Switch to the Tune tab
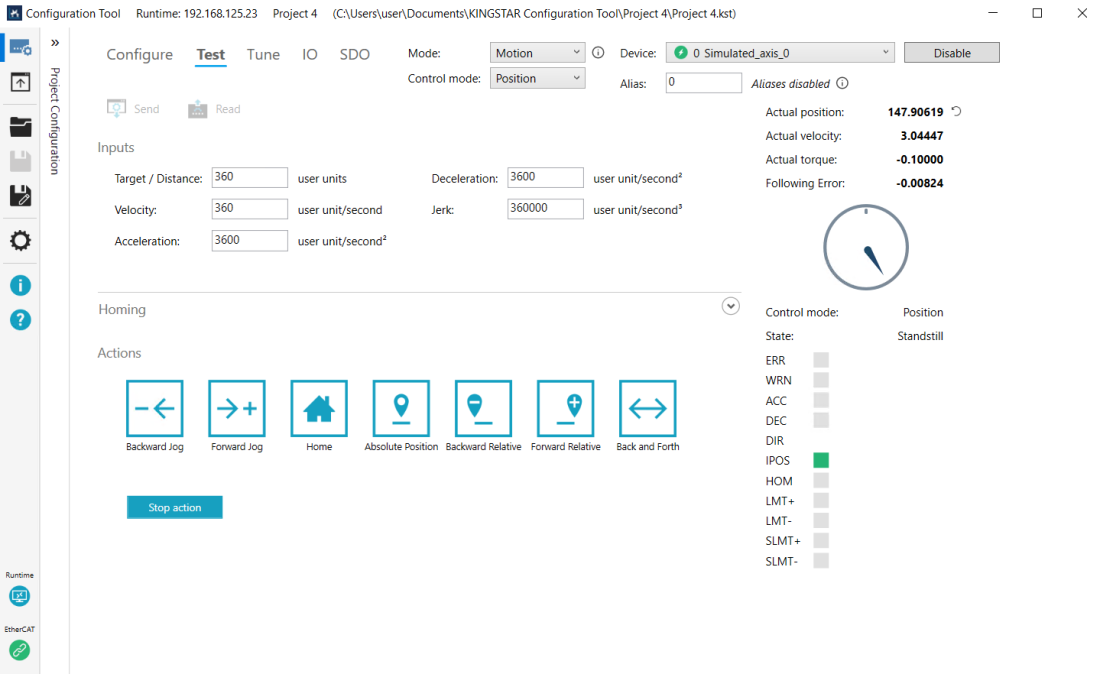1100x674 pixels. [263, 55]
